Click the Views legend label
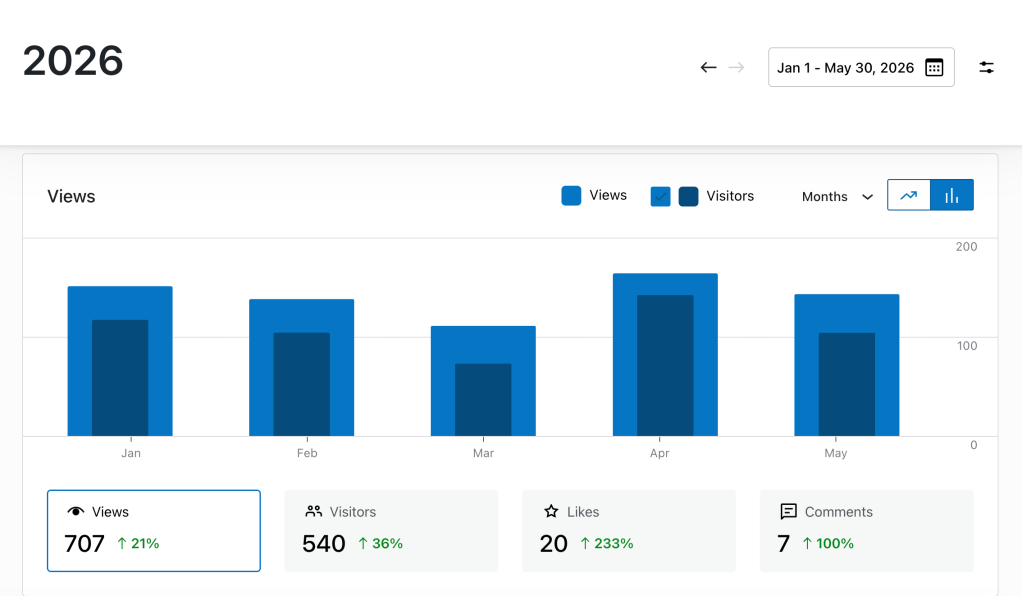The image size is (1022, 596). pos(608,196)
